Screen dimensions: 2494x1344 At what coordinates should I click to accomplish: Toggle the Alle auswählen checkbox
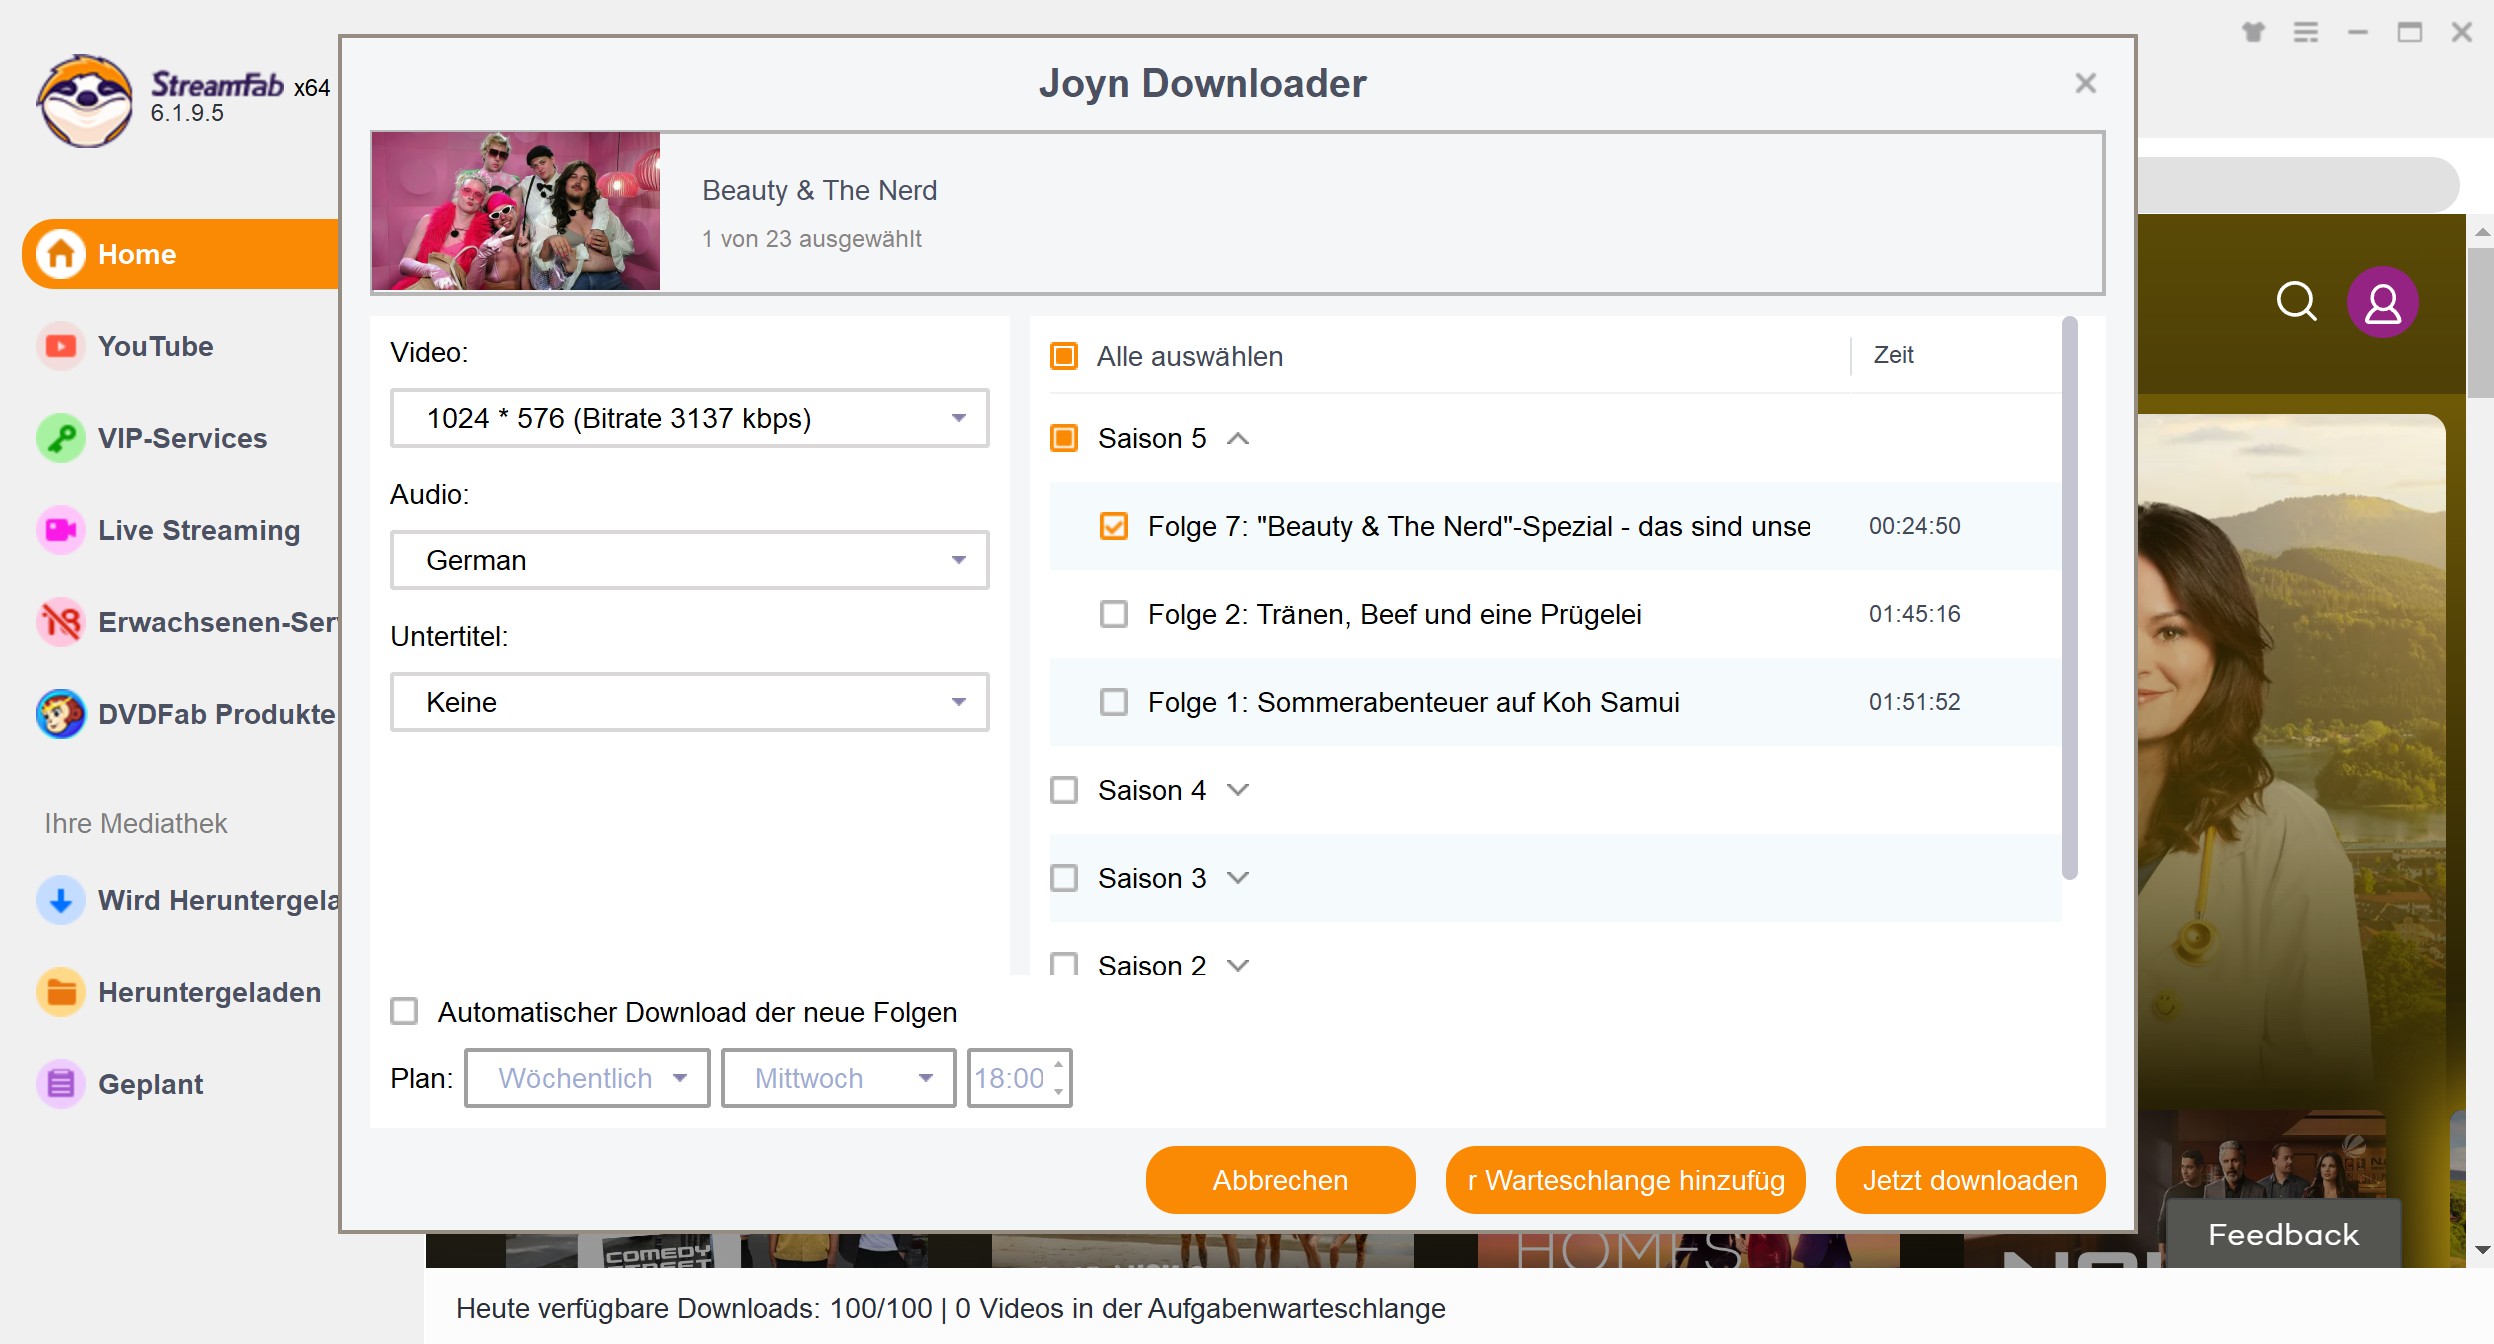click(1064, 356)
